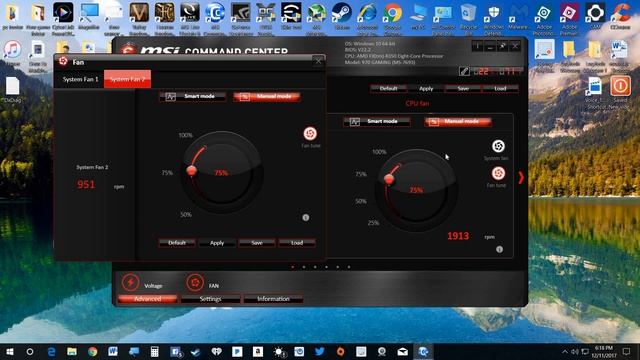
Task: Click Save above the CPU fan panel
Action: 463,88
